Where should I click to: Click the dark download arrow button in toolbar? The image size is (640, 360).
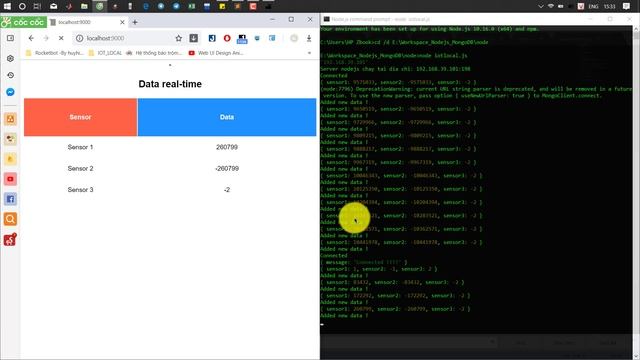click(x=193, y=38)
